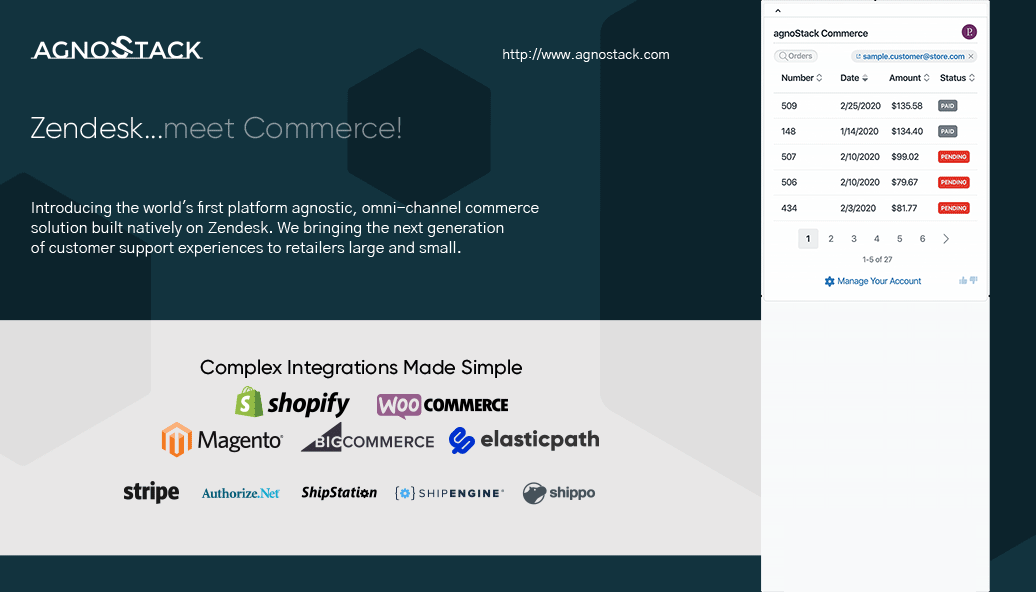1036x592 pixels.
Task: Go to orders page 3
Action: click(854, 239)
